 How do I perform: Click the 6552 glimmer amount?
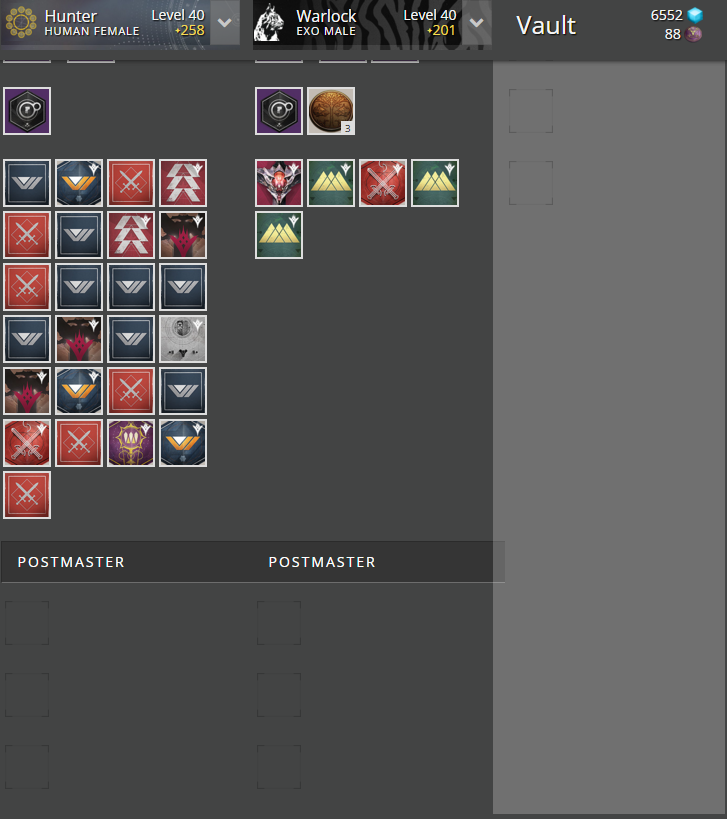pyautogui.click(x=666, y=15)
